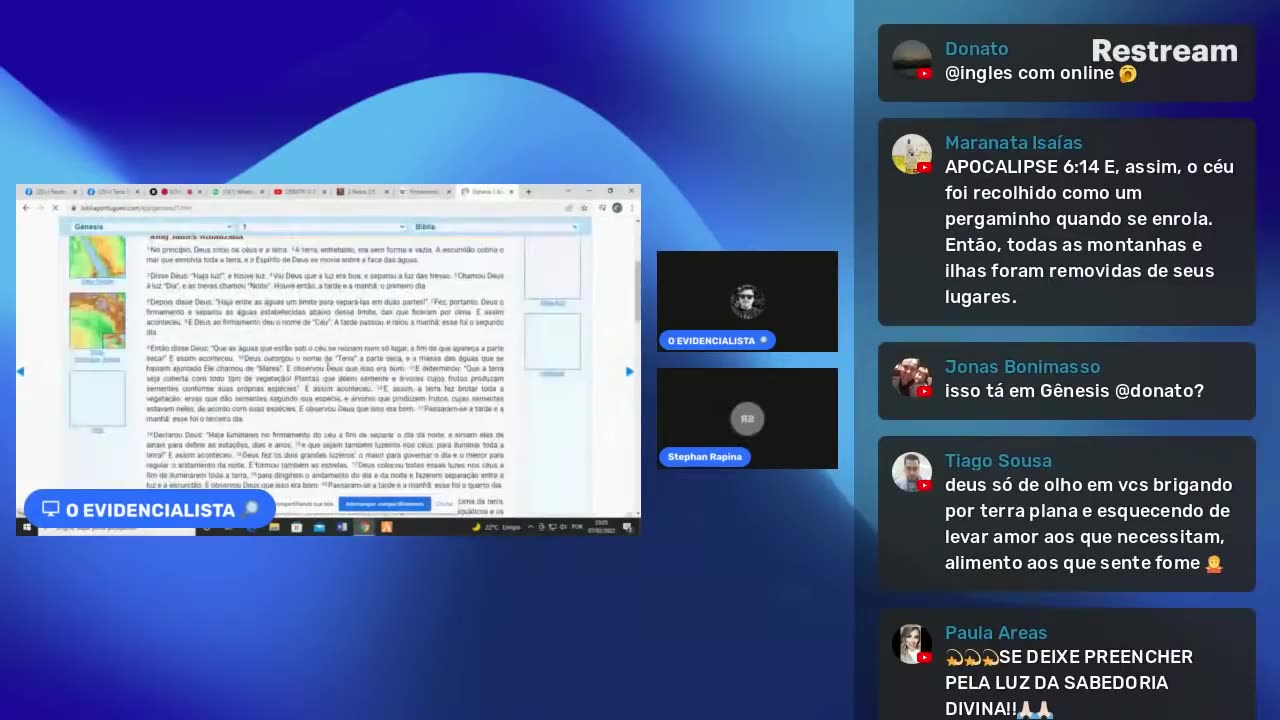Image resolution: width=1280 pixels, height=720 pixels.
Task: Click the O EVIDENCIALISTA webcam tile
Action: coord(747,301)
